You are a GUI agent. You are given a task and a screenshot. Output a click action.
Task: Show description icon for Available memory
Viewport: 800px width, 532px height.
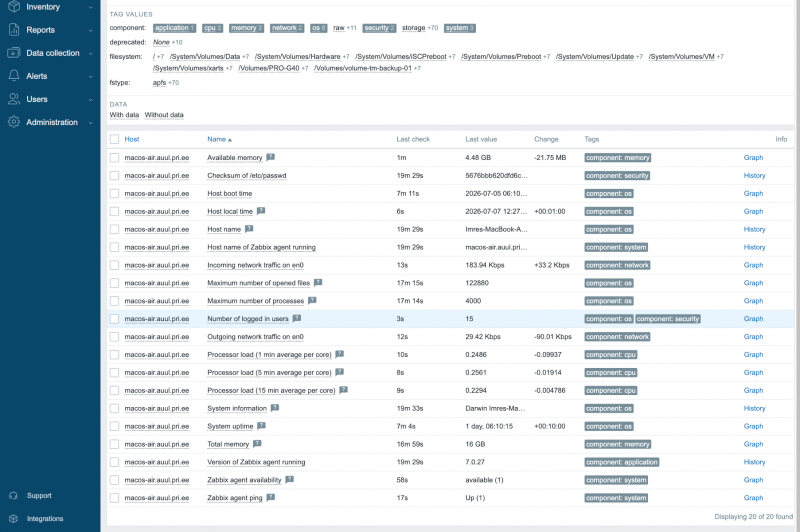click(270, 157)
